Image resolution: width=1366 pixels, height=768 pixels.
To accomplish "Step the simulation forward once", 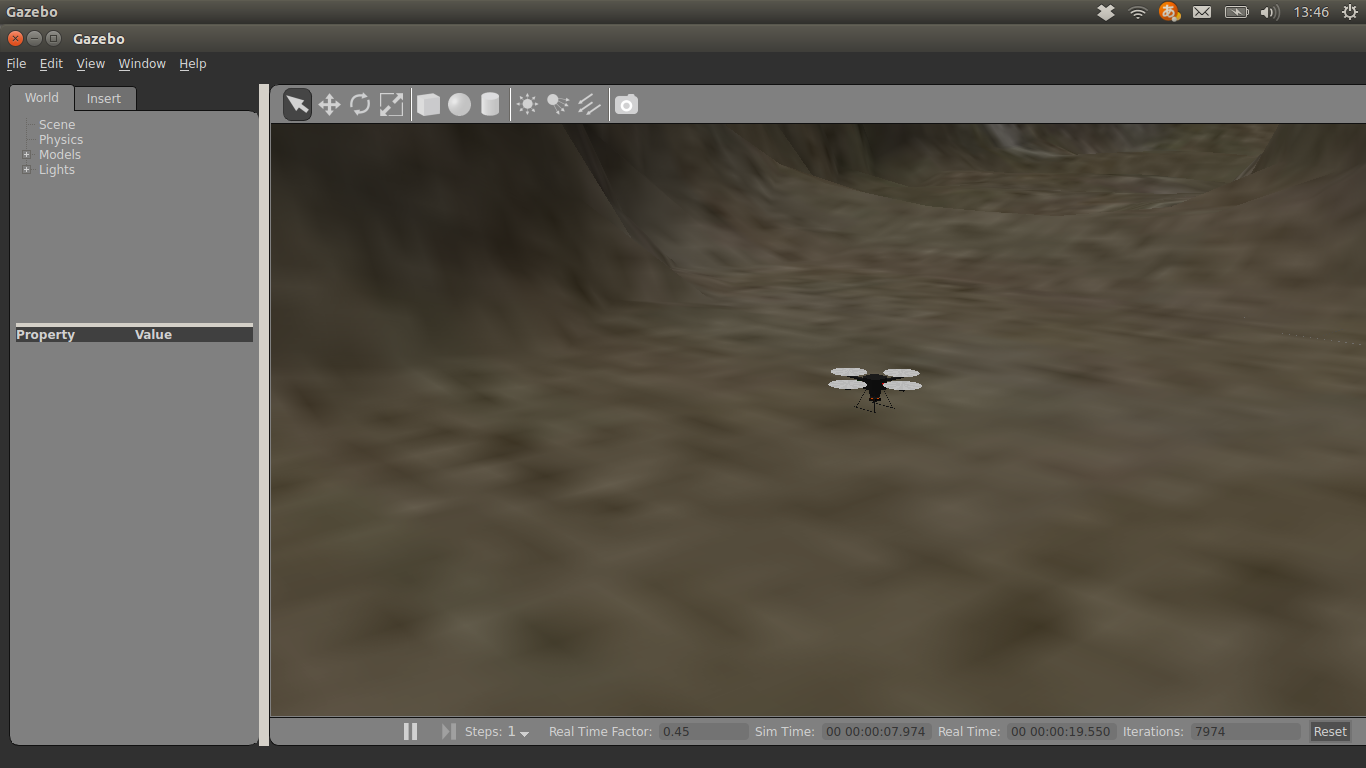I will tap(448, 731).
